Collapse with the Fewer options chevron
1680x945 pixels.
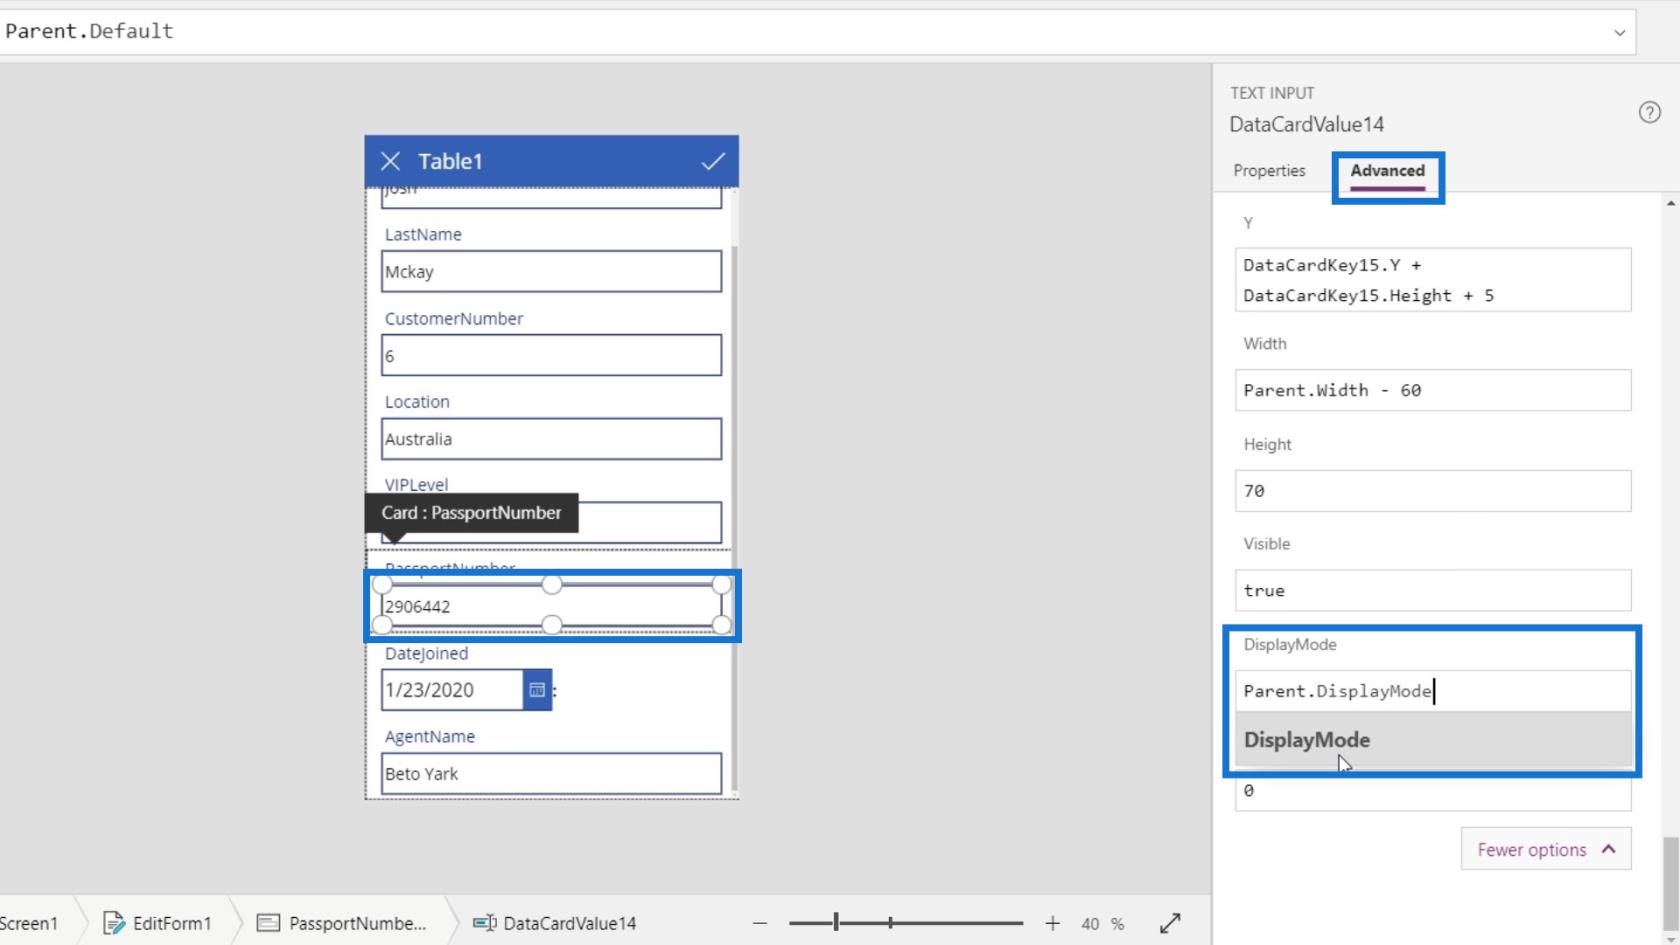pyautogui.click(x=1608, y=849)
